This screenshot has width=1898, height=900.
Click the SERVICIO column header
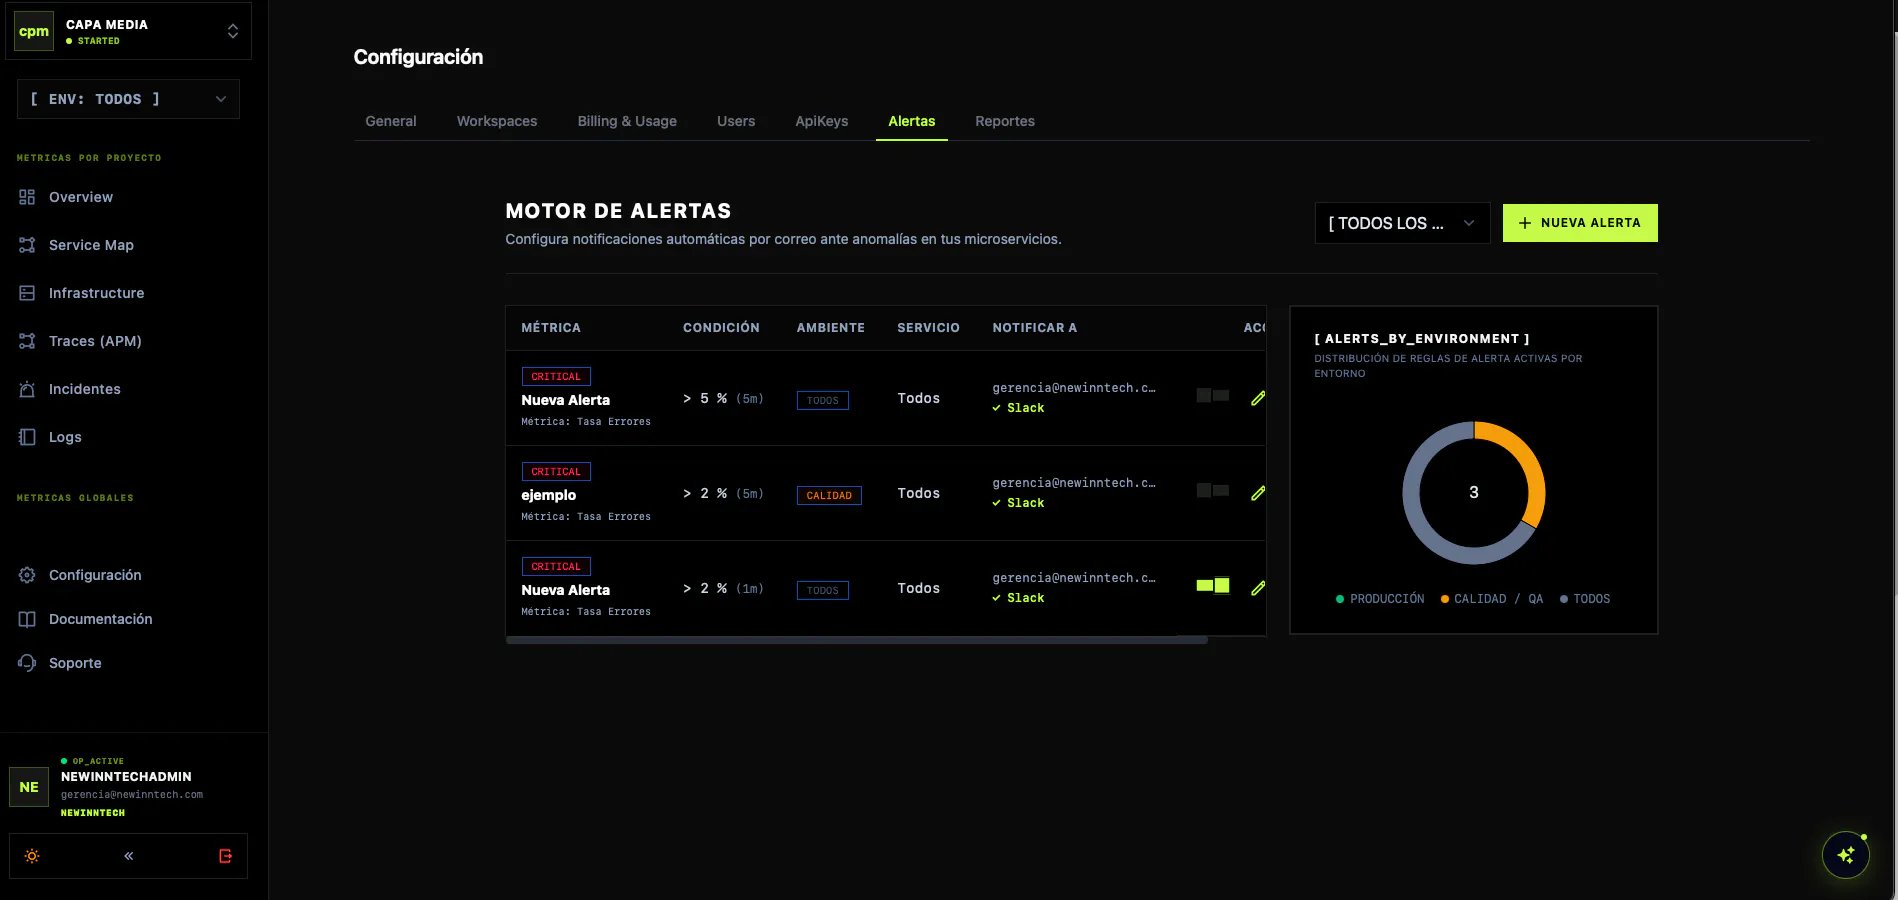928,328
